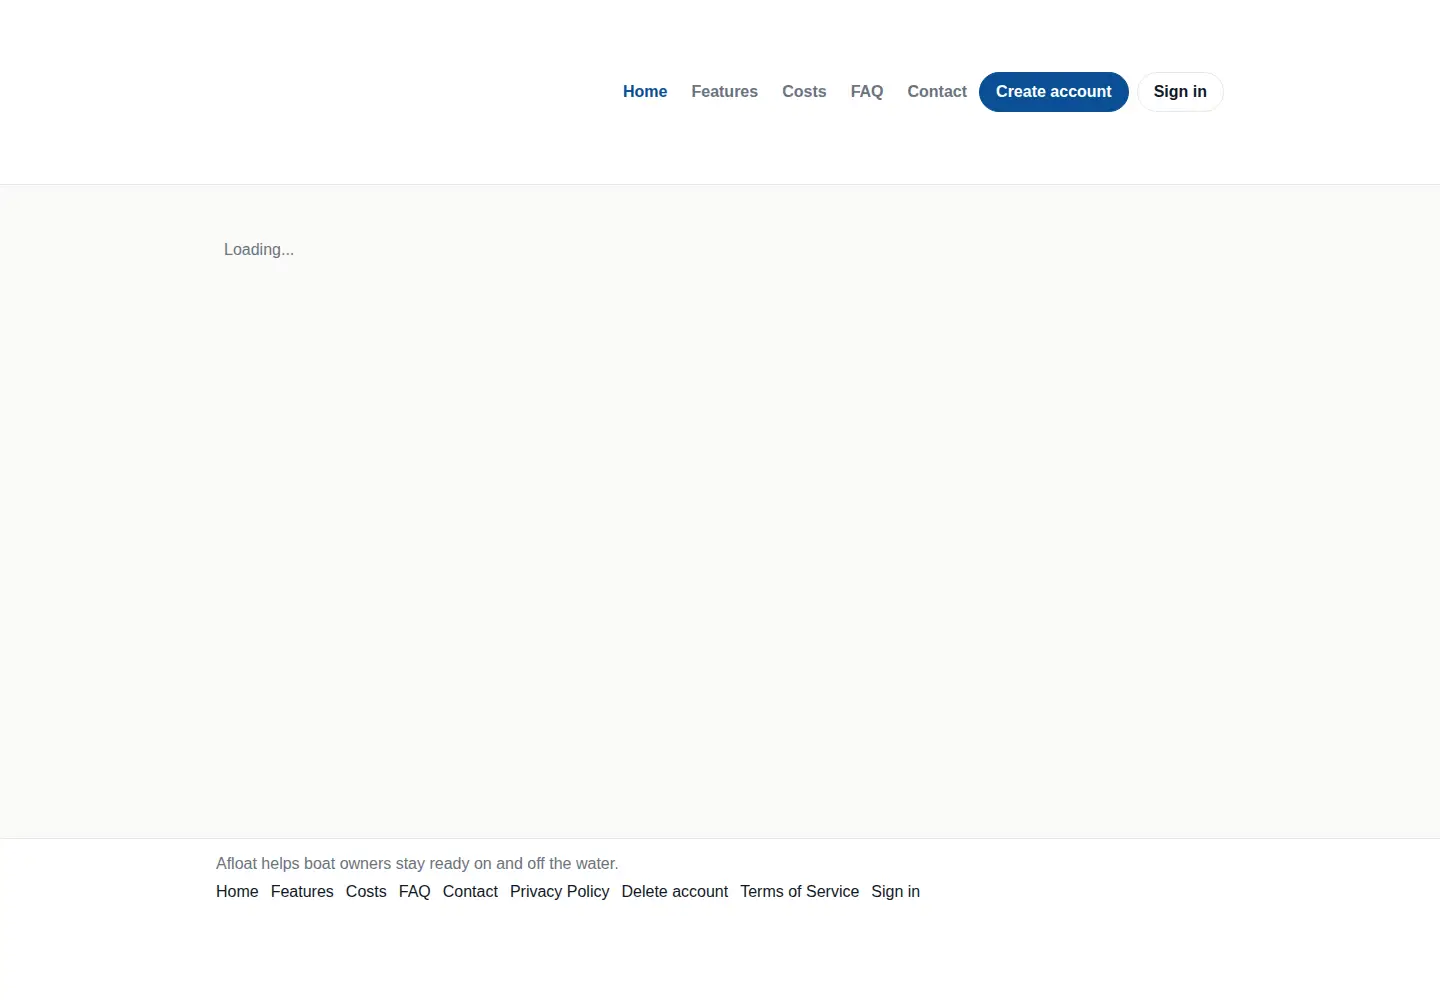Screen dimensions: 1440x1000
Task: Click the 'Afloat helps boat owners' tagline
Action: pos(417,864)
